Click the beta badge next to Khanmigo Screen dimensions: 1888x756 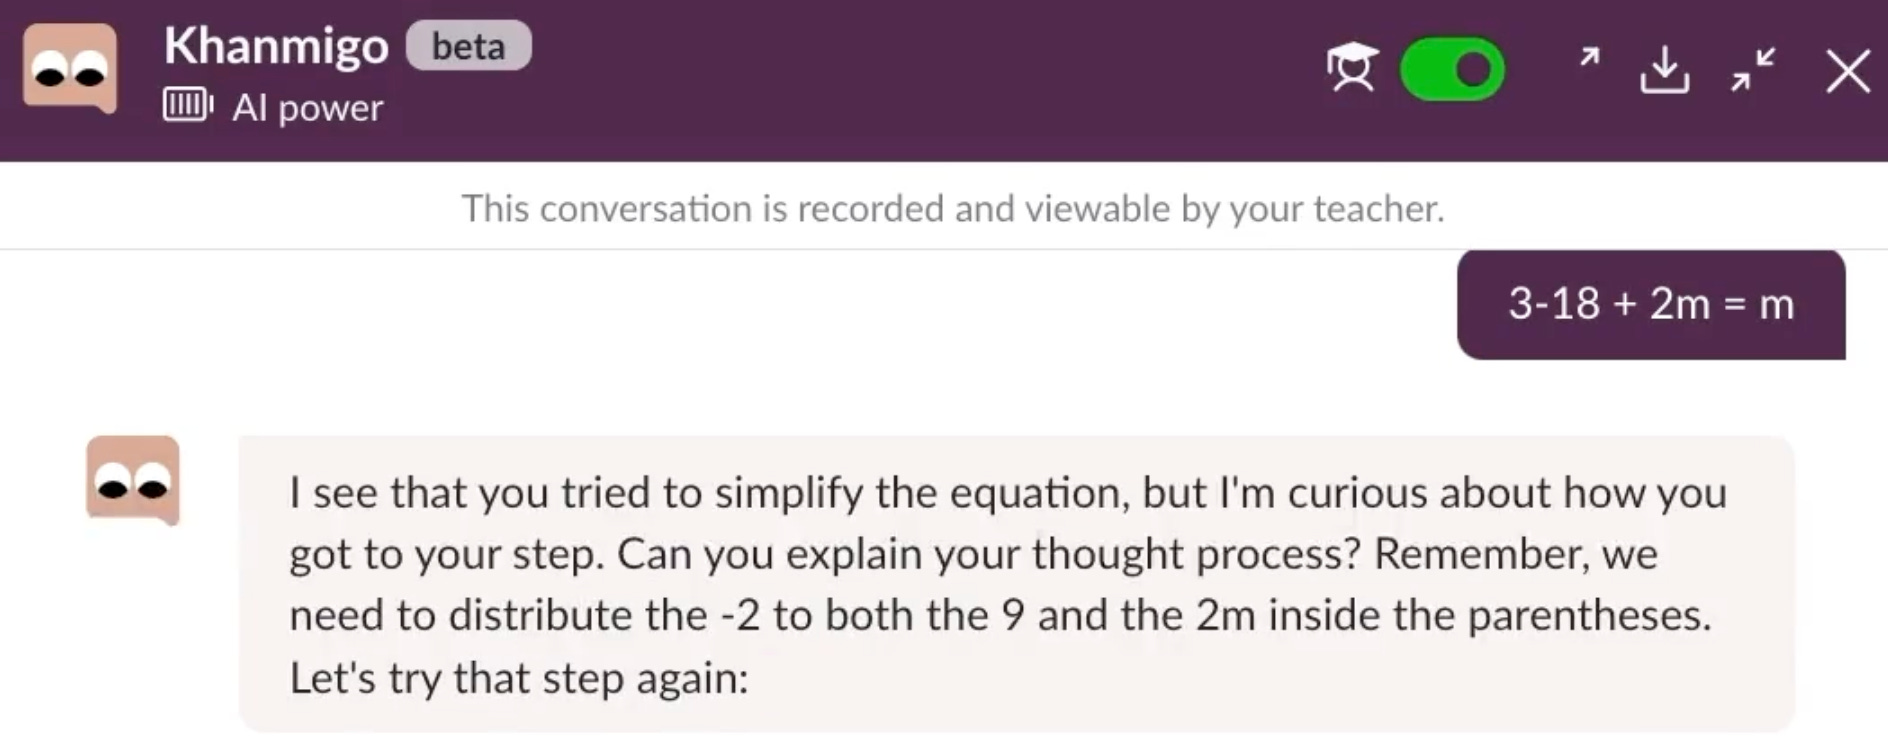point(468,46)
